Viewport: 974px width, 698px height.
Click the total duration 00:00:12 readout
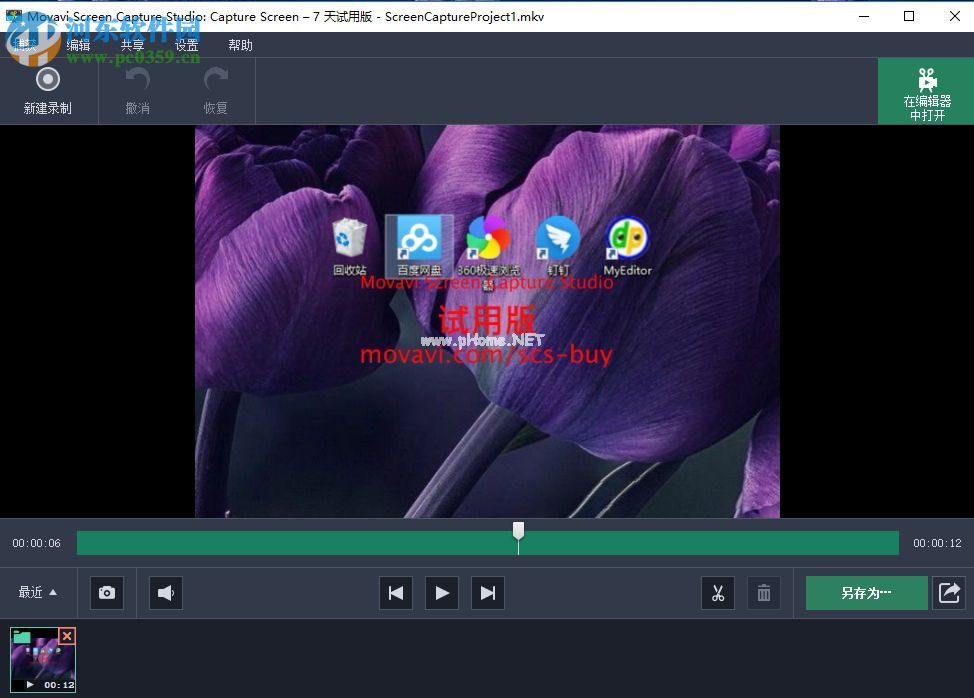click(937, 543)
